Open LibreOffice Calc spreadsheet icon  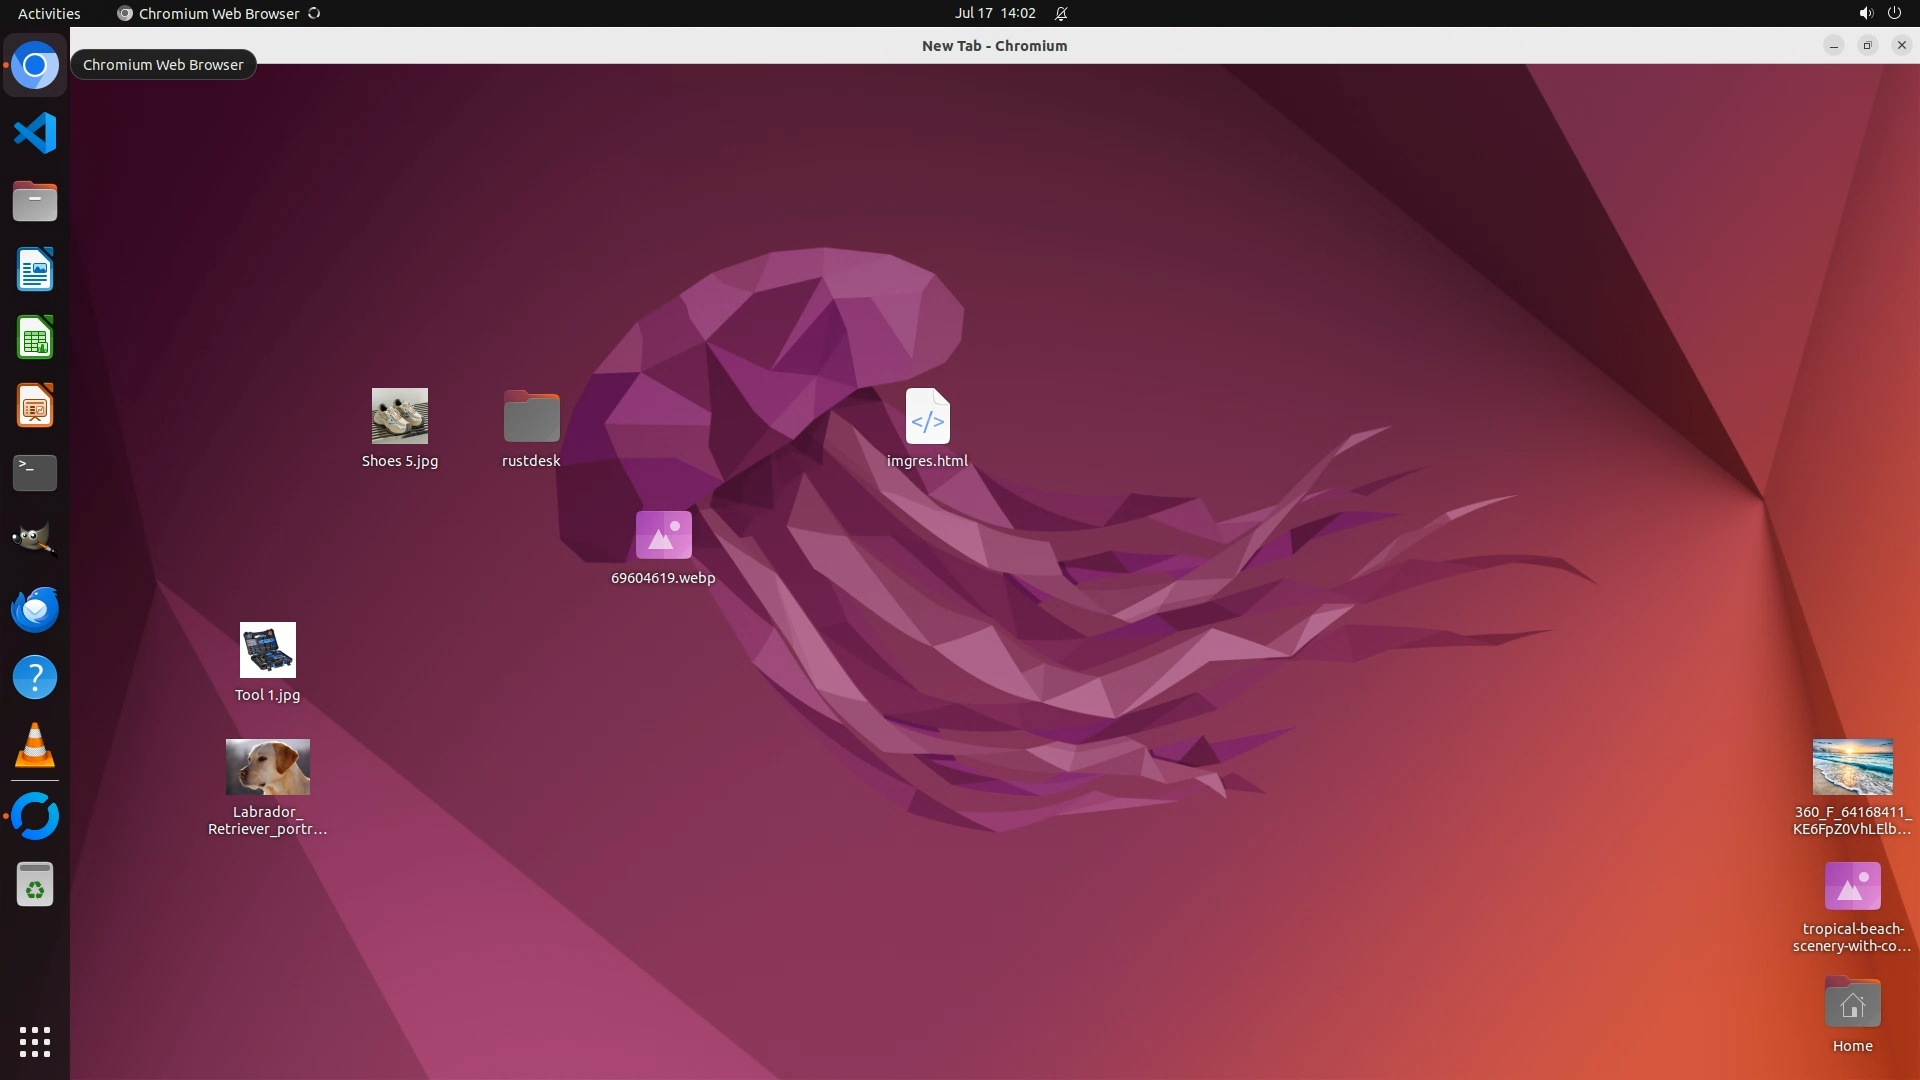(x=35, y=338)
